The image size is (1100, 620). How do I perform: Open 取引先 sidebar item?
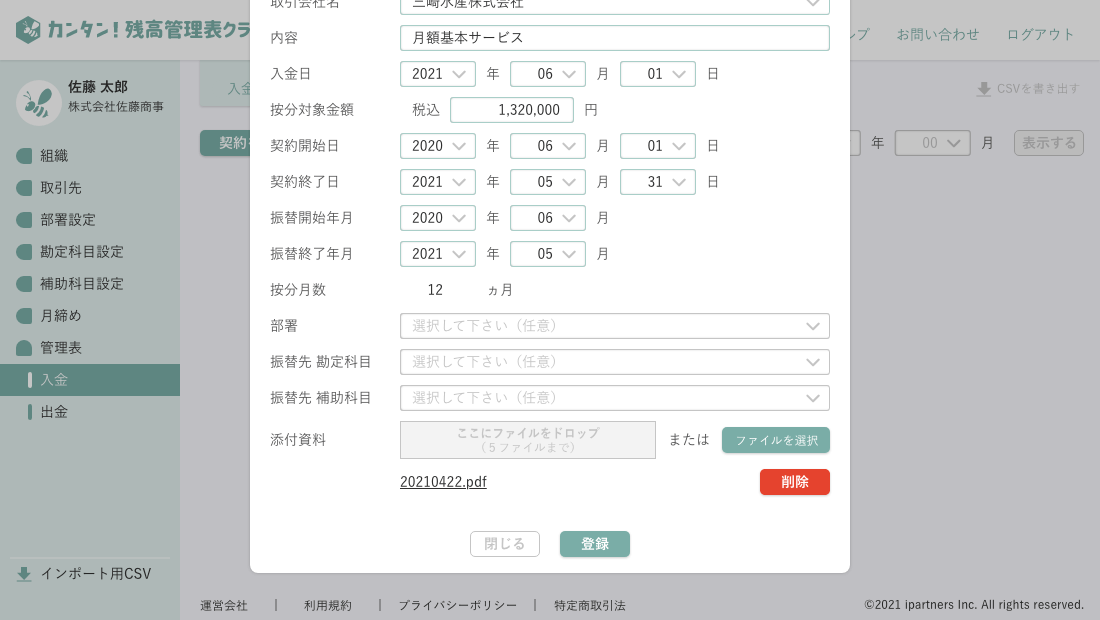click(x=60, y=188)
